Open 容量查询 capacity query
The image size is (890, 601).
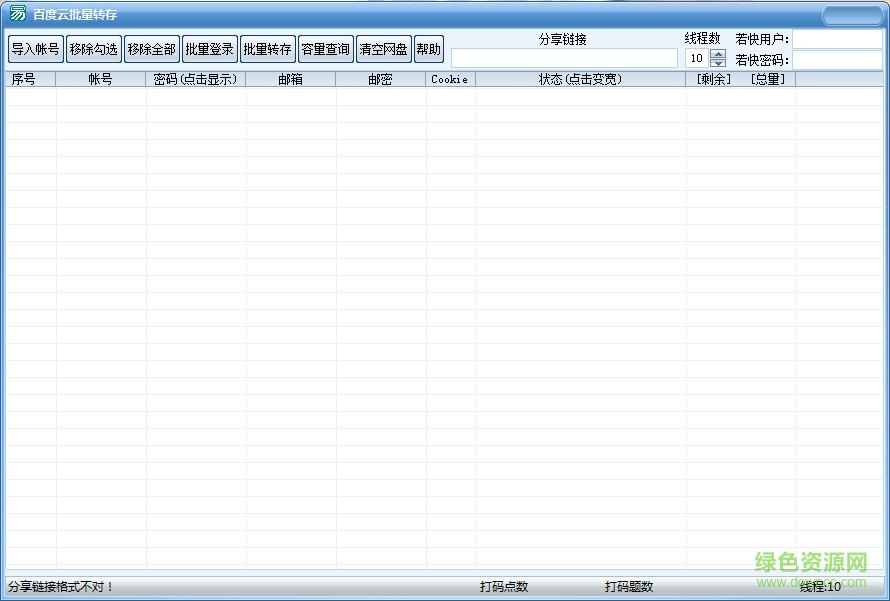click(325, 49)
